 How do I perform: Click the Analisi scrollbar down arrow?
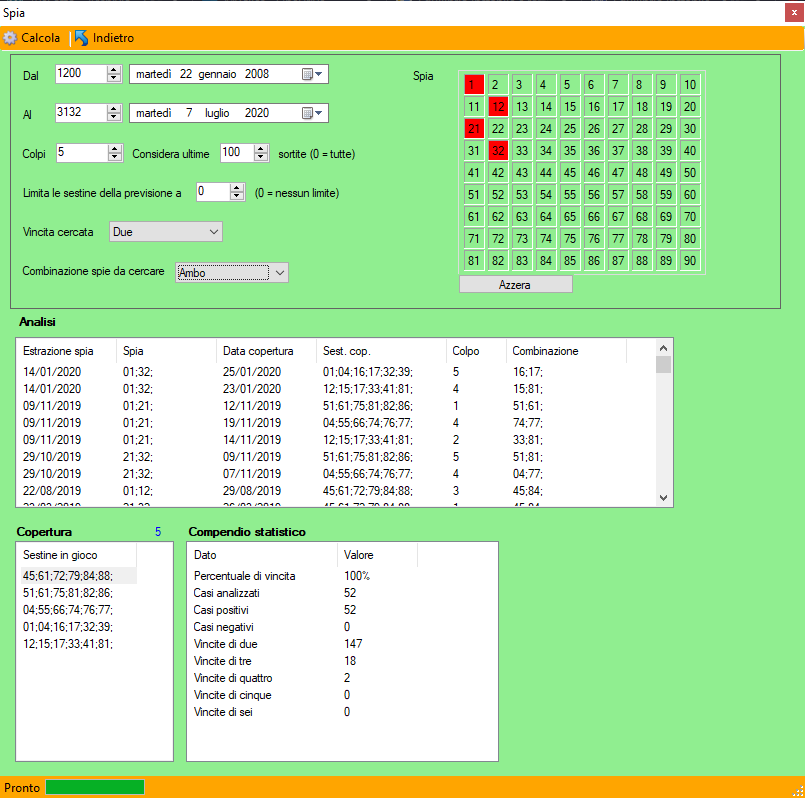click(663, 498)
